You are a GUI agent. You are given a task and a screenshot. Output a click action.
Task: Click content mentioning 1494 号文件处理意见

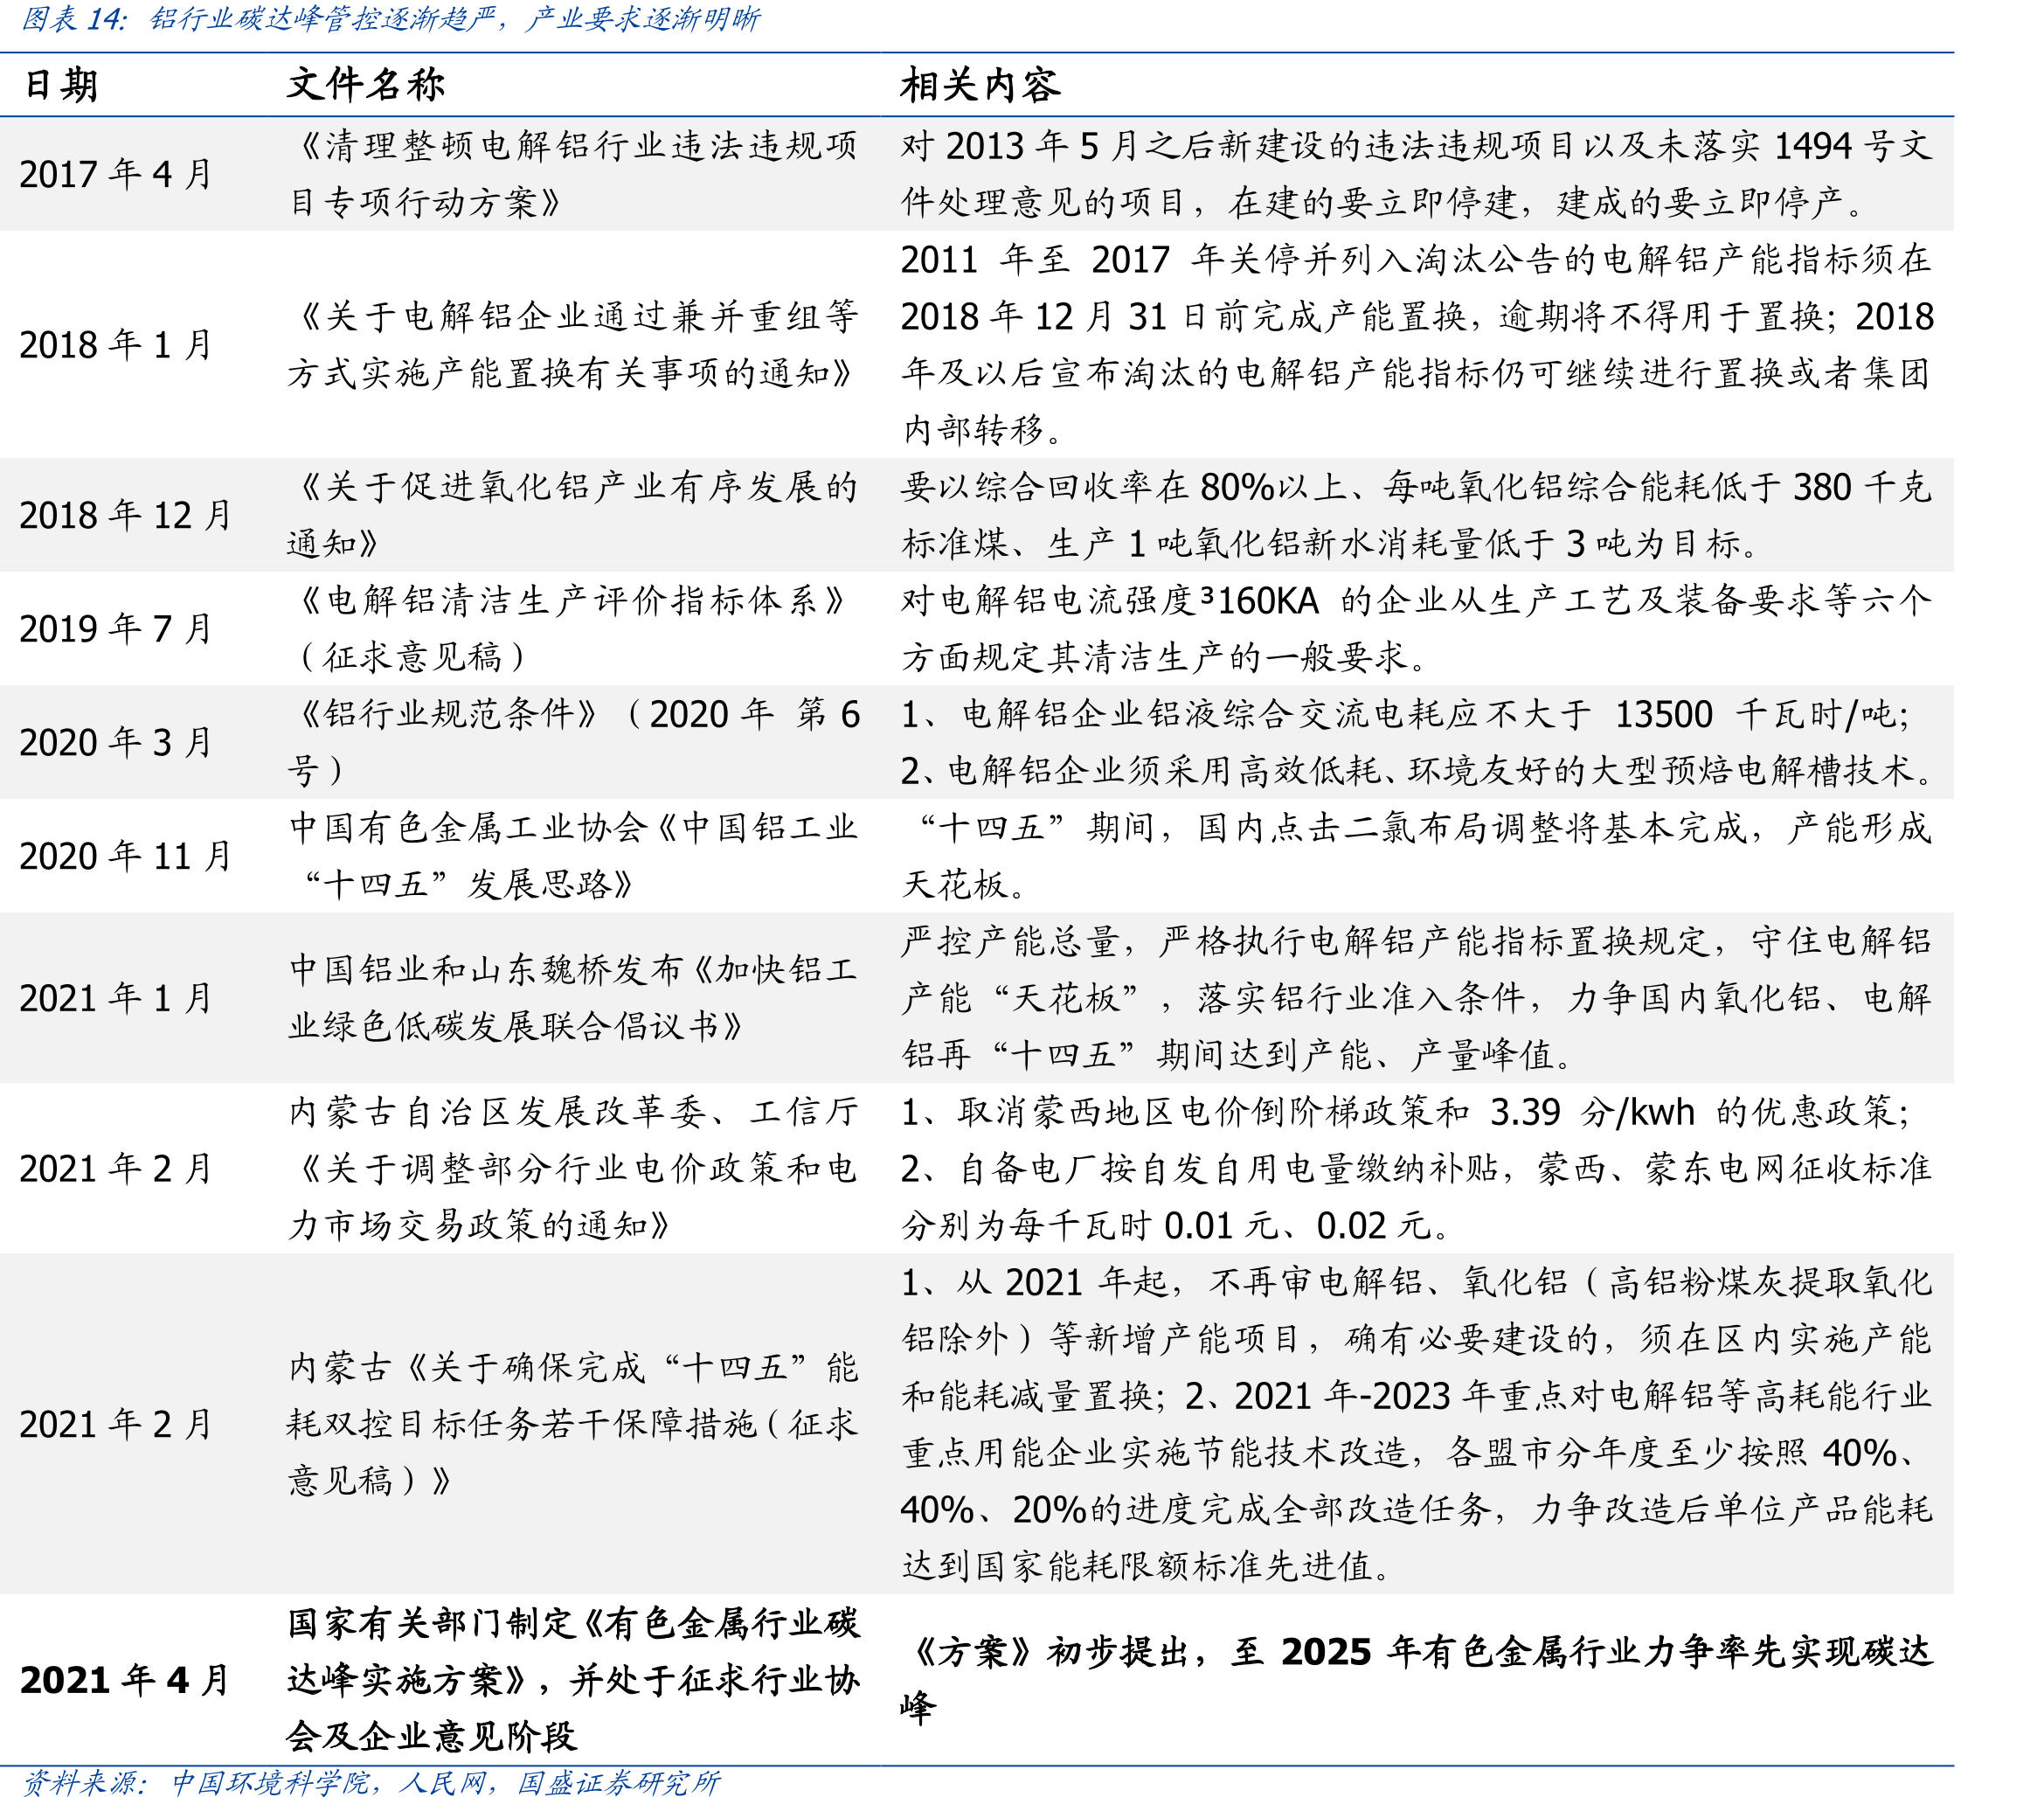pos(1416,174)
